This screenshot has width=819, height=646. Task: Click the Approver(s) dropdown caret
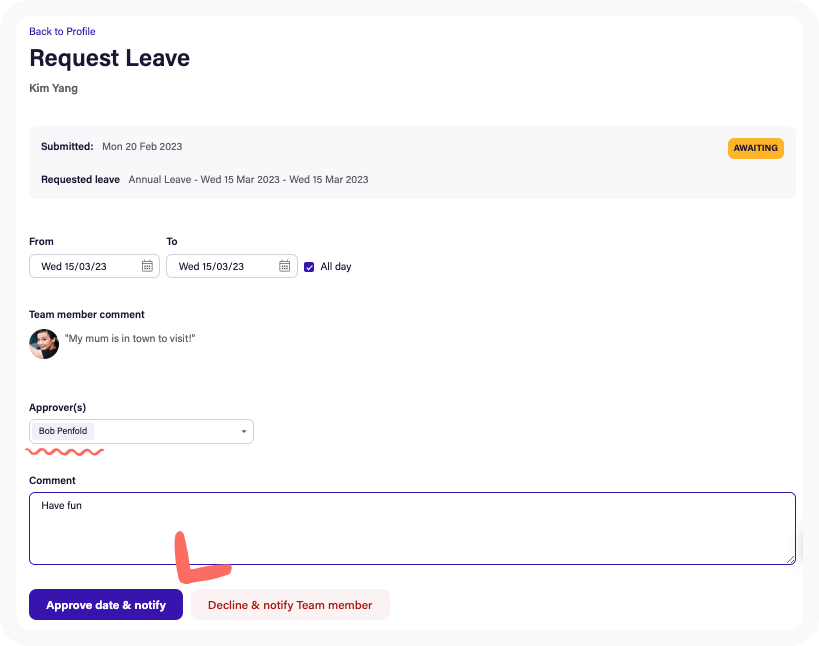(243, 431)
